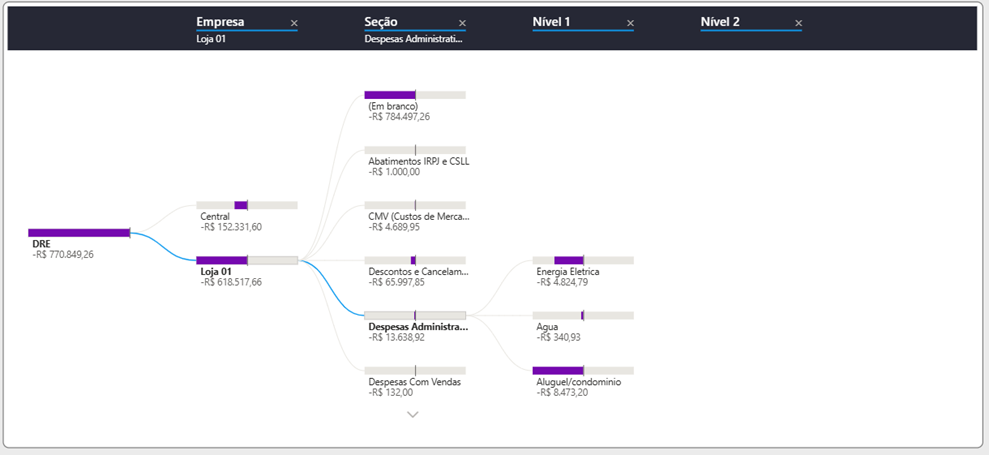This screenshot has height=455, width=989.
Task: Select the Agua node bar
Action: (x=583, y=315)
